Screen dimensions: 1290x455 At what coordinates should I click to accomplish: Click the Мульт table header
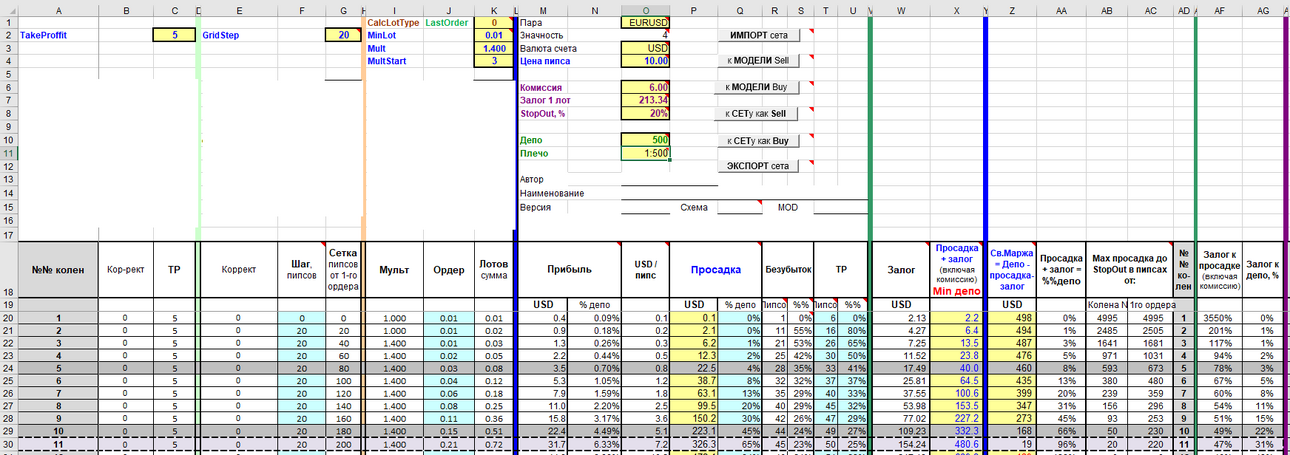[394, 270]
